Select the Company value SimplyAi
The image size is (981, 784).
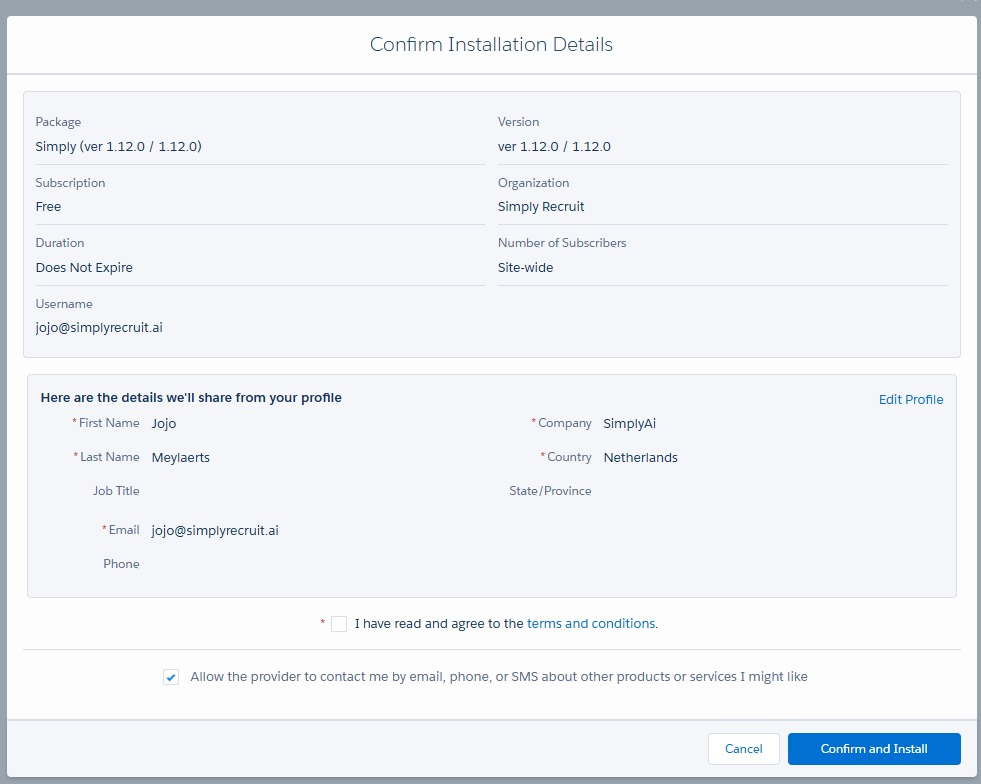(x=629, y=423)
